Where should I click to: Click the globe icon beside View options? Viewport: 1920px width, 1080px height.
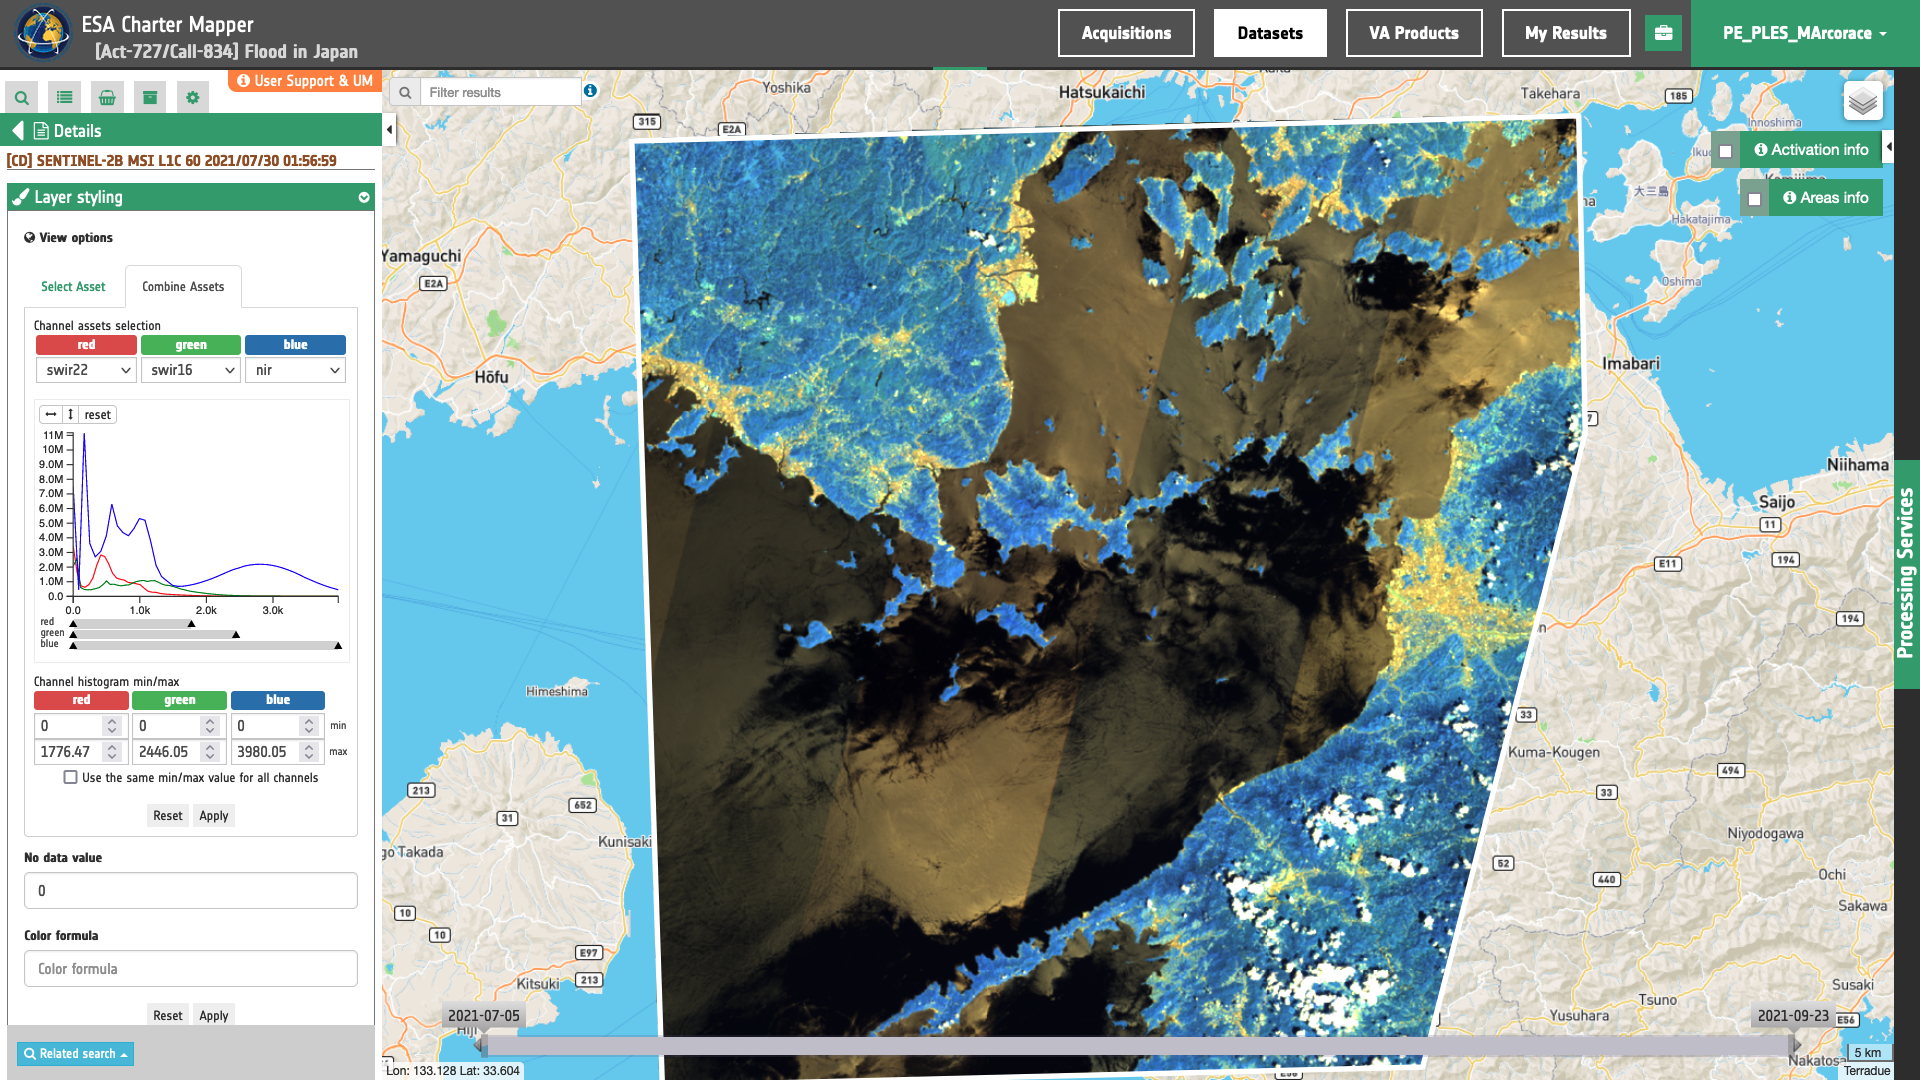30,238
